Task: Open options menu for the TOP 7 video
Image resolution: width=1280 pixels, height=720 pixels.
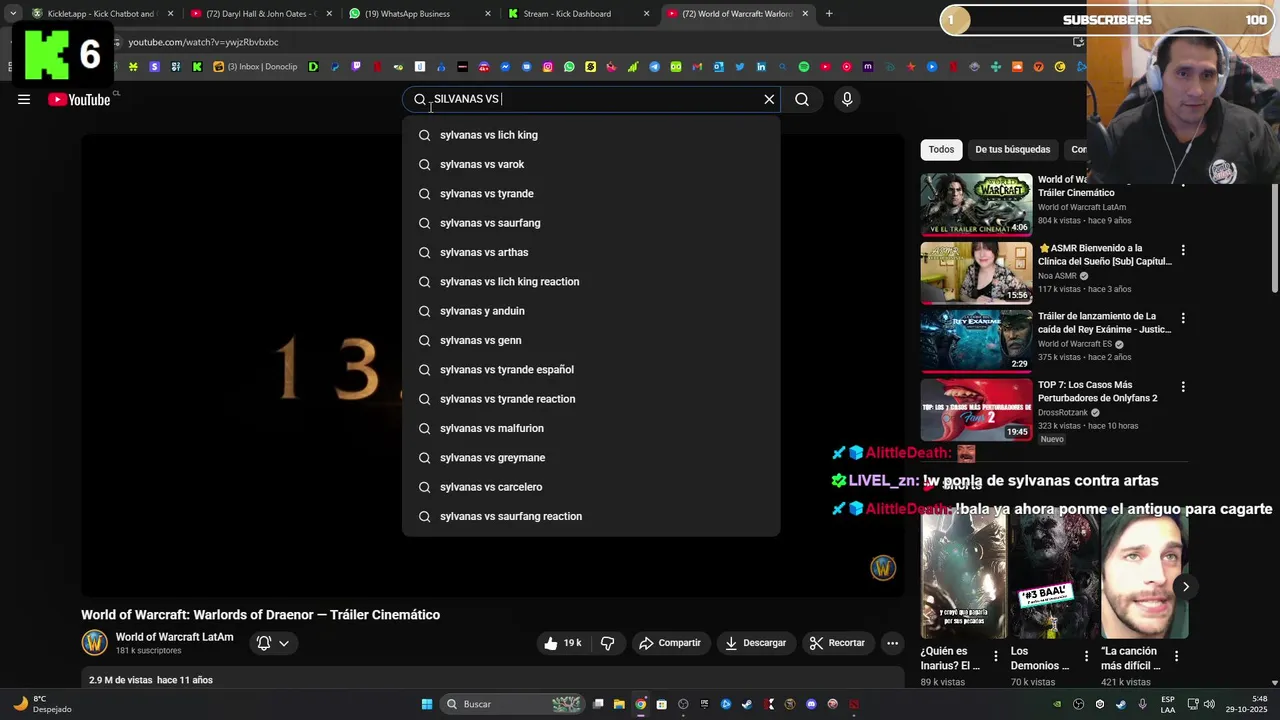Action: [1183, 387]
